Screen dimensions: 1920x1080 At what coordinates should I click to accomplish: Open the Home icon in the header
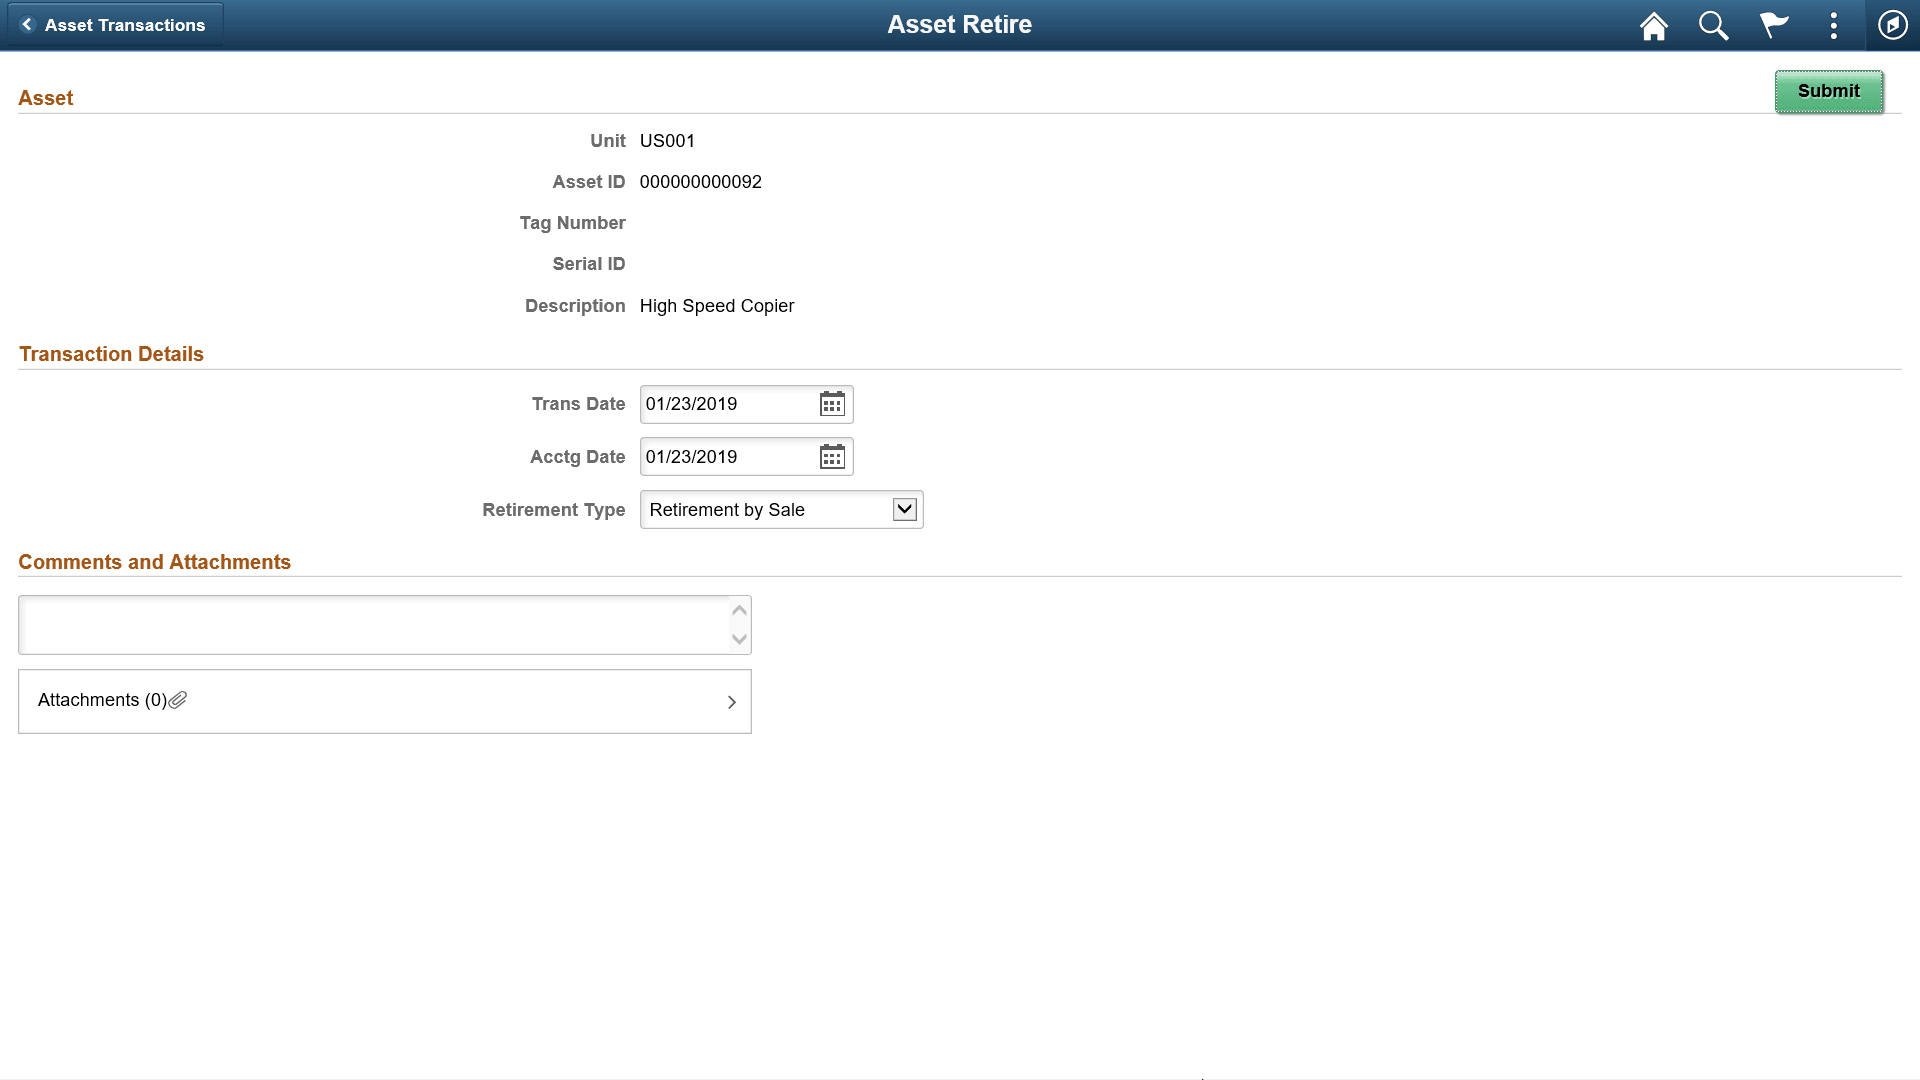(1652, 25)
